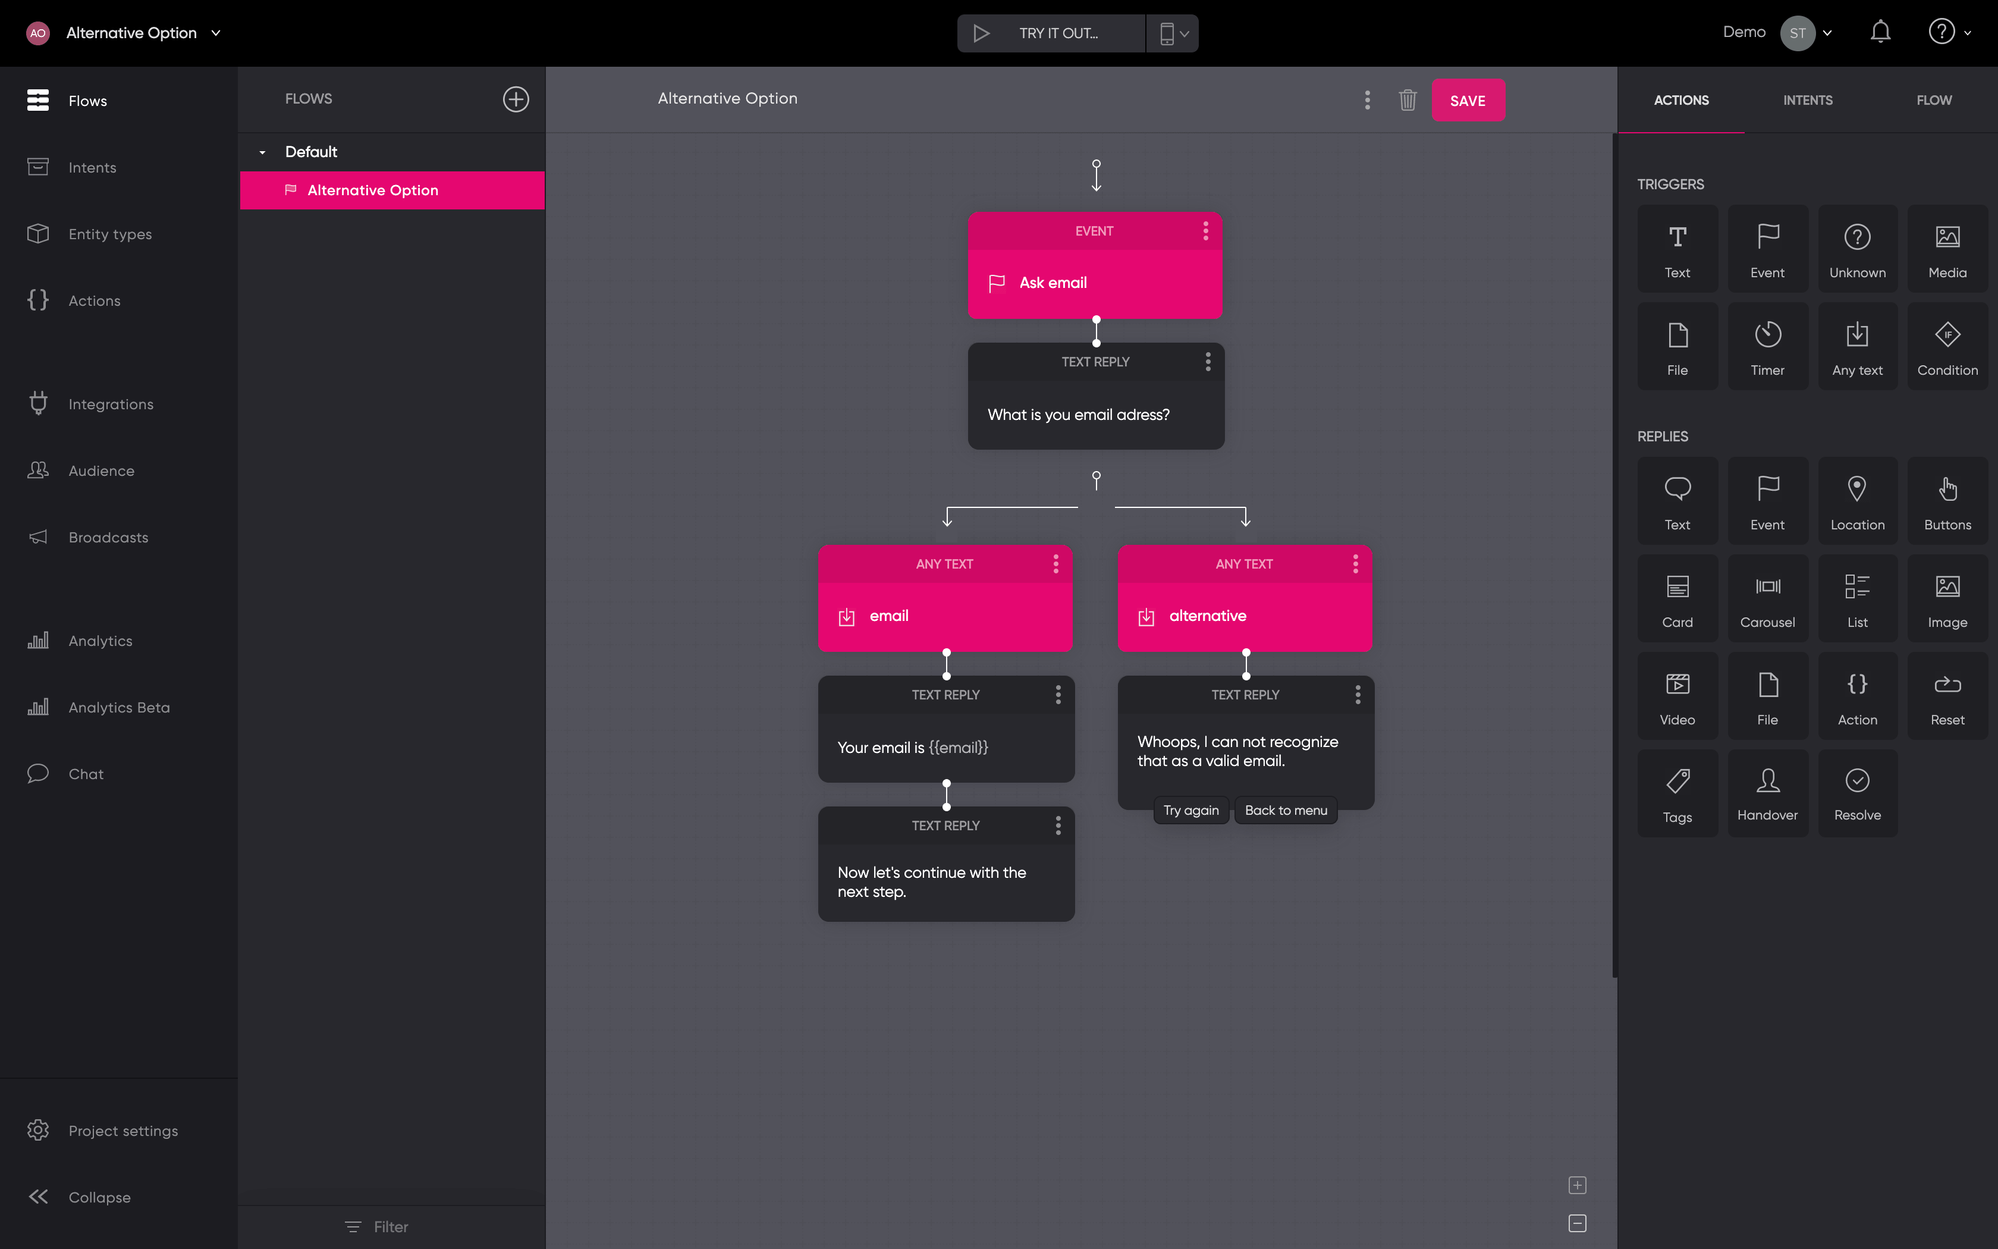The image size is (1998, 1249).
Task: Add a new flow with plus icon
Action: coord(515,99)
